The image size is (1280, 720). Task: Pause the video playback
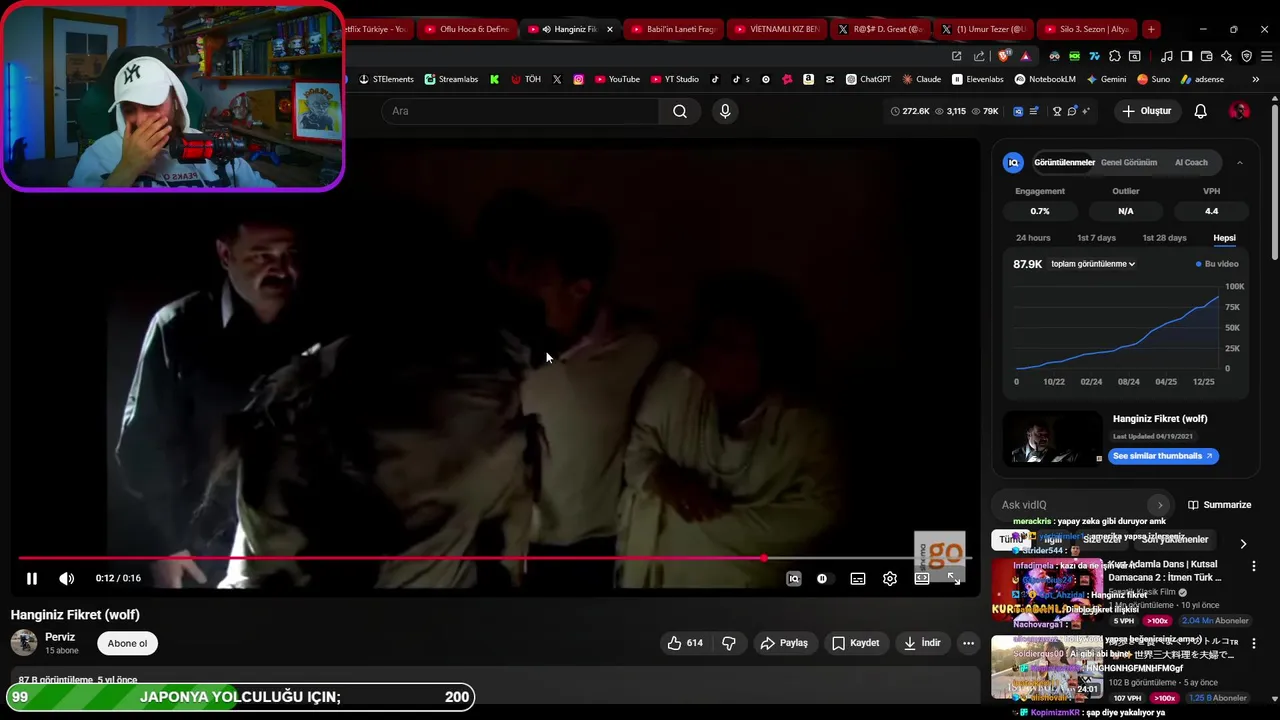coord(32,578)
